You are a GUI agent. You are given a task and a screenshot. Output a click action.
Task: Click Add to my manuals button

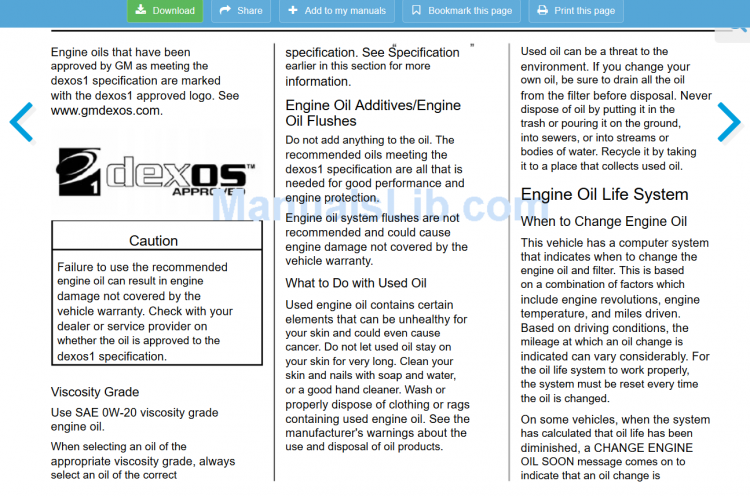[x=337, y=11]
